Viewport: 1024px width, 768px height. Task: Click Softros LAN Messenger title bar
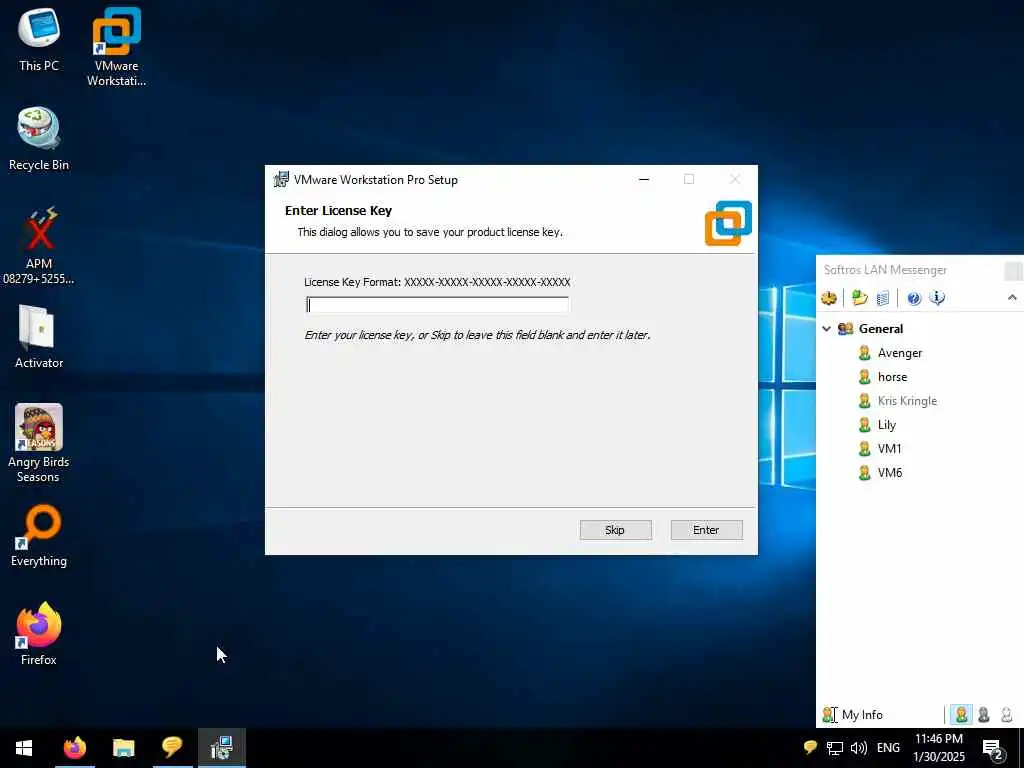(x=908, y=270)
